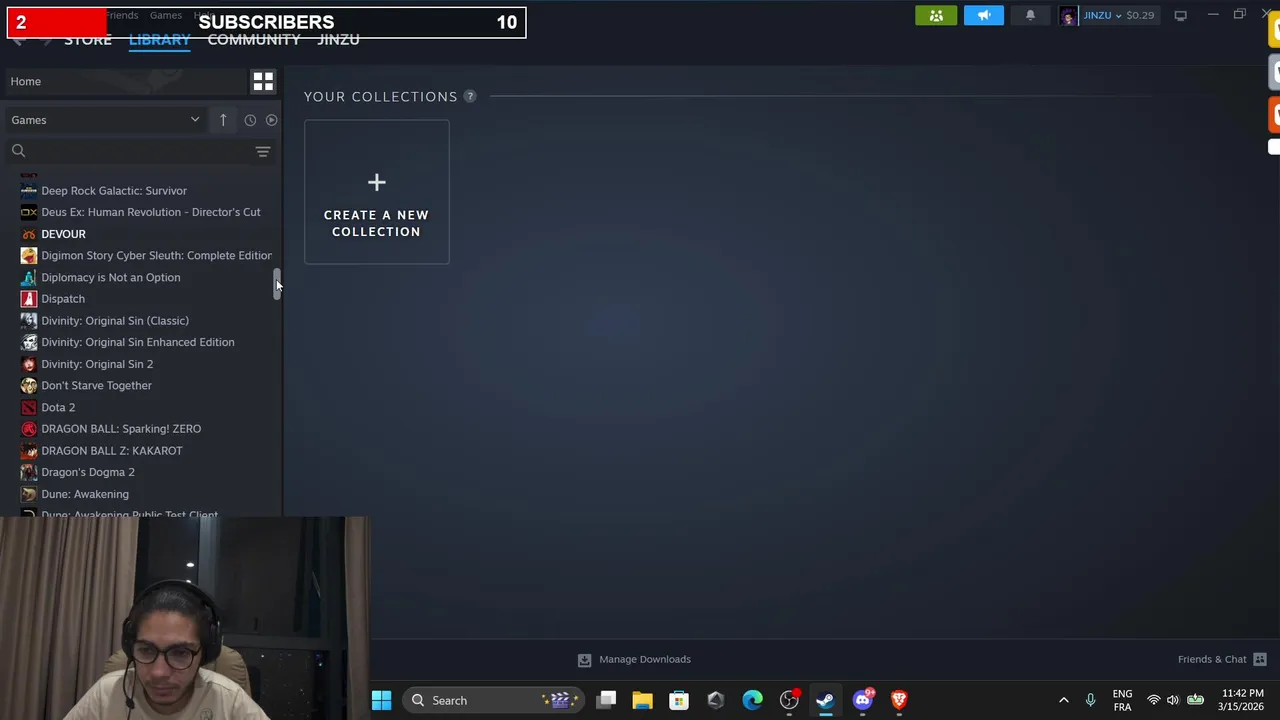Select Don't Starve Together
The image size is (1280, 720).
click(x=97, y=385)
